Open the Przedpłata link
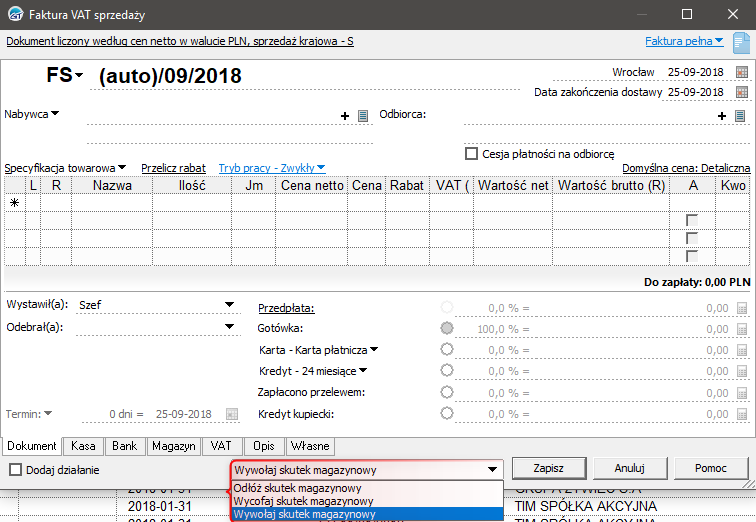Viewport: 756px width, 522px height. (x=286, y=308)
